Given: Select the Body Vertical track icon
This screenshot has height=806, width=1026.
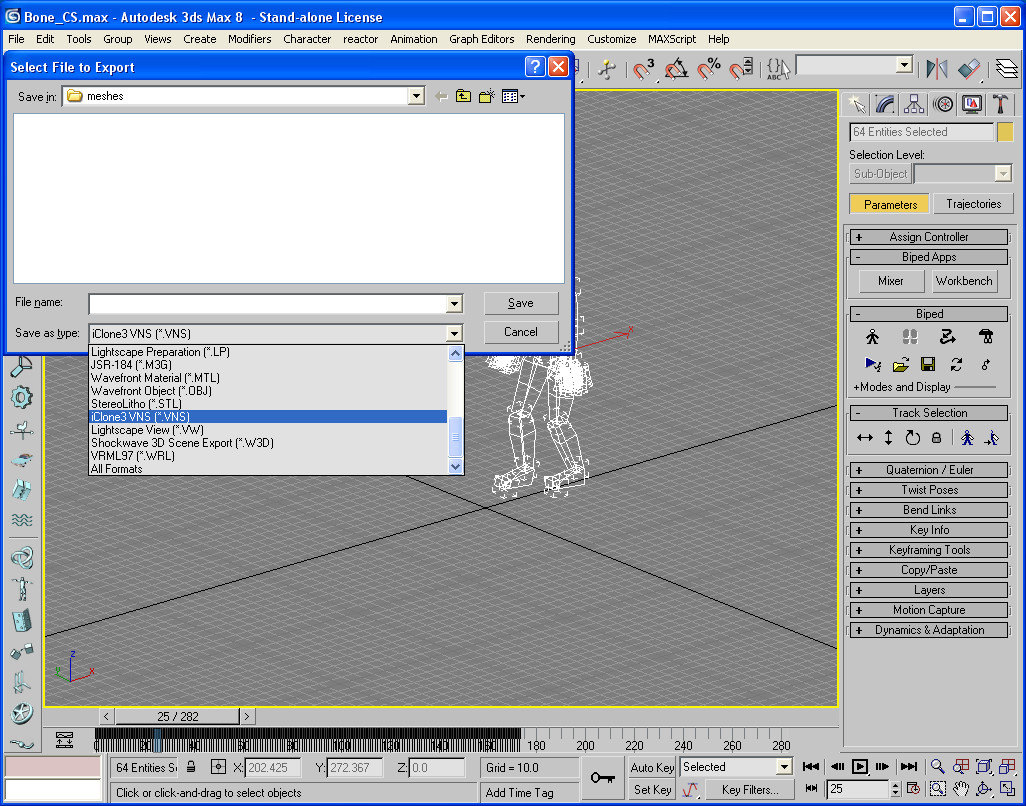Looking at the screenshot, I should [888, 438].
